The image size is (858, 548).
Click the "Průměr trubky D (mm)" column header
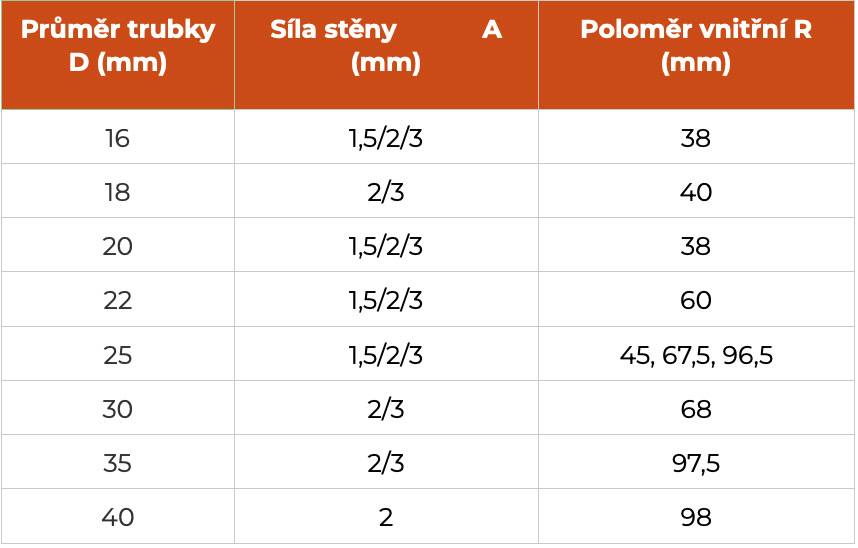(118, 47)
